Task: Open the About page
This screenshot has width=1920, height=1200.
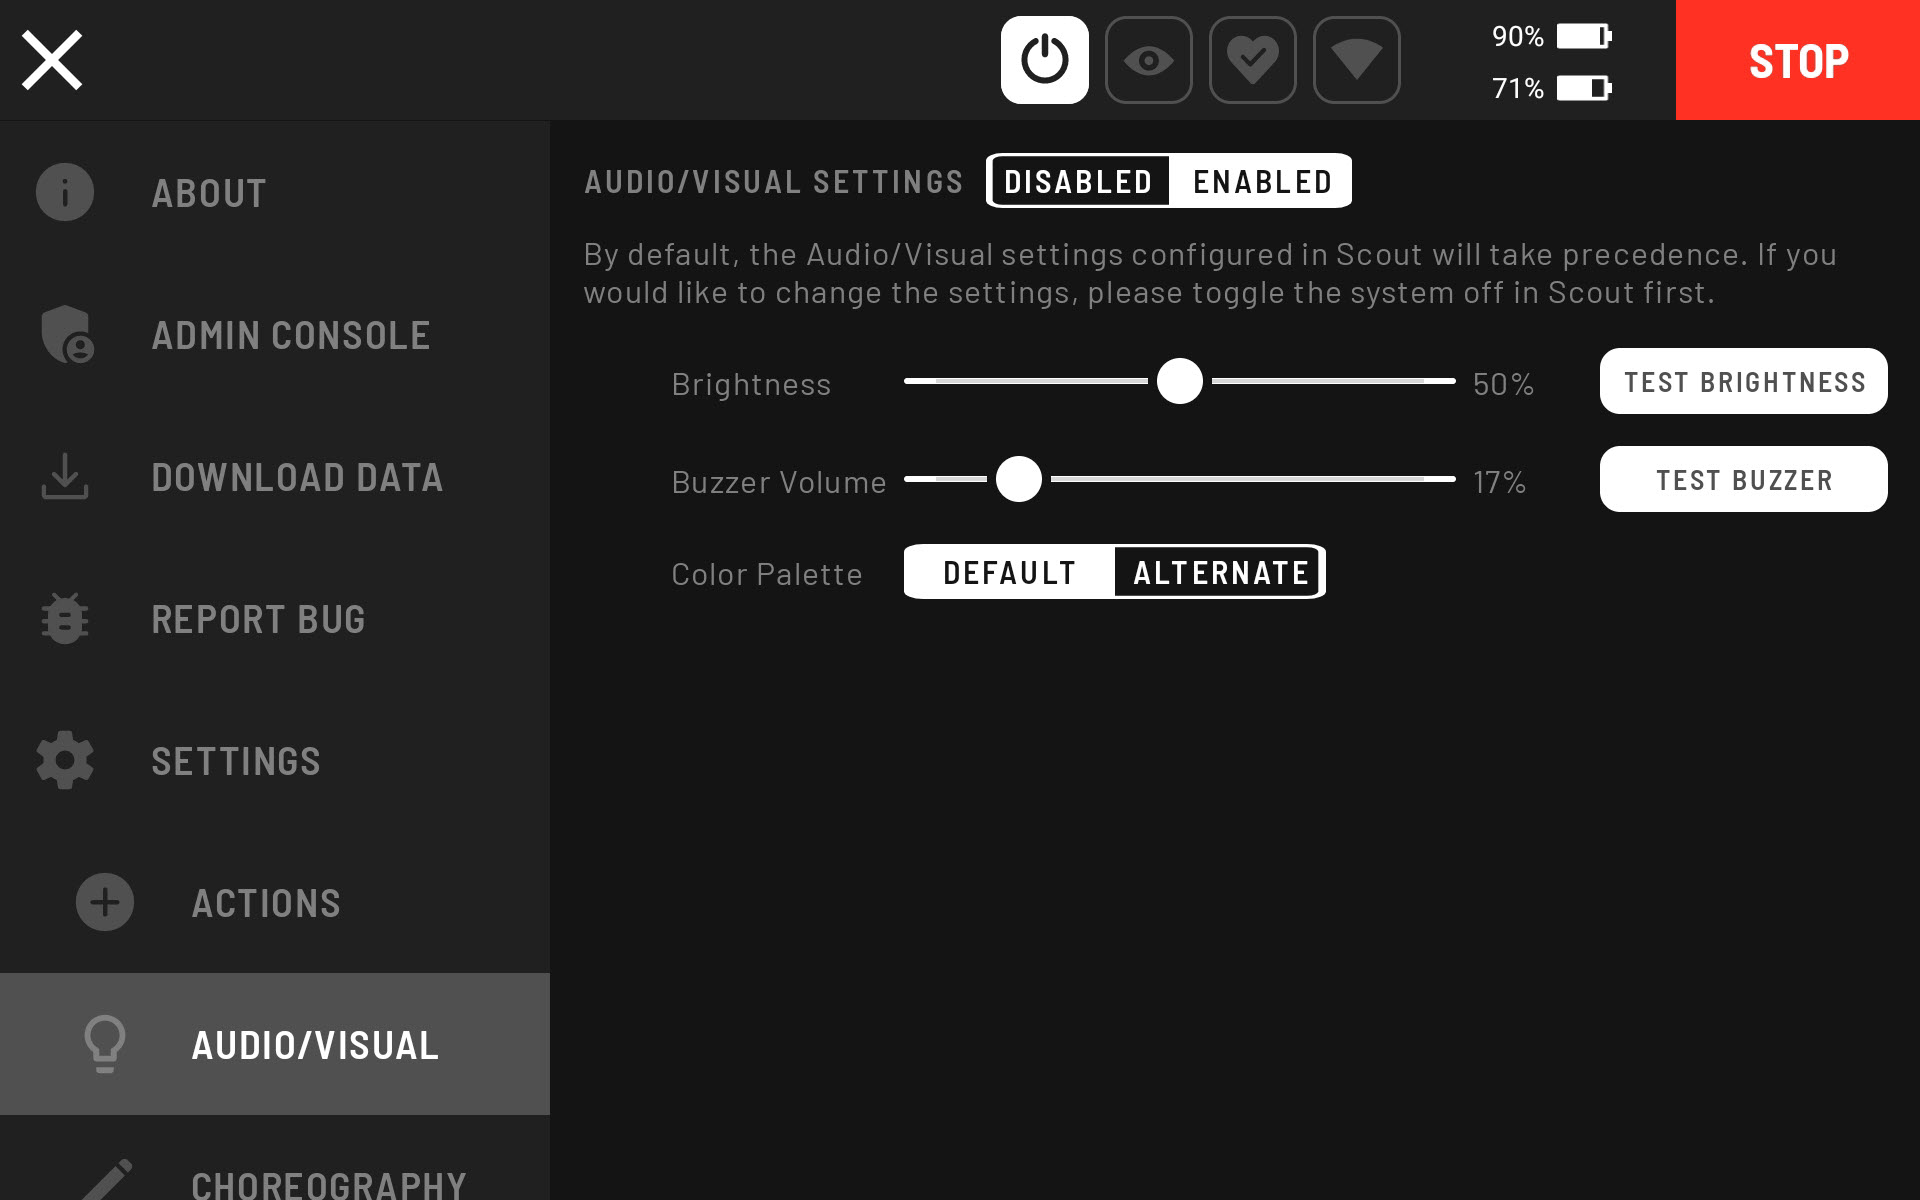Action: [x=208, y=193]
